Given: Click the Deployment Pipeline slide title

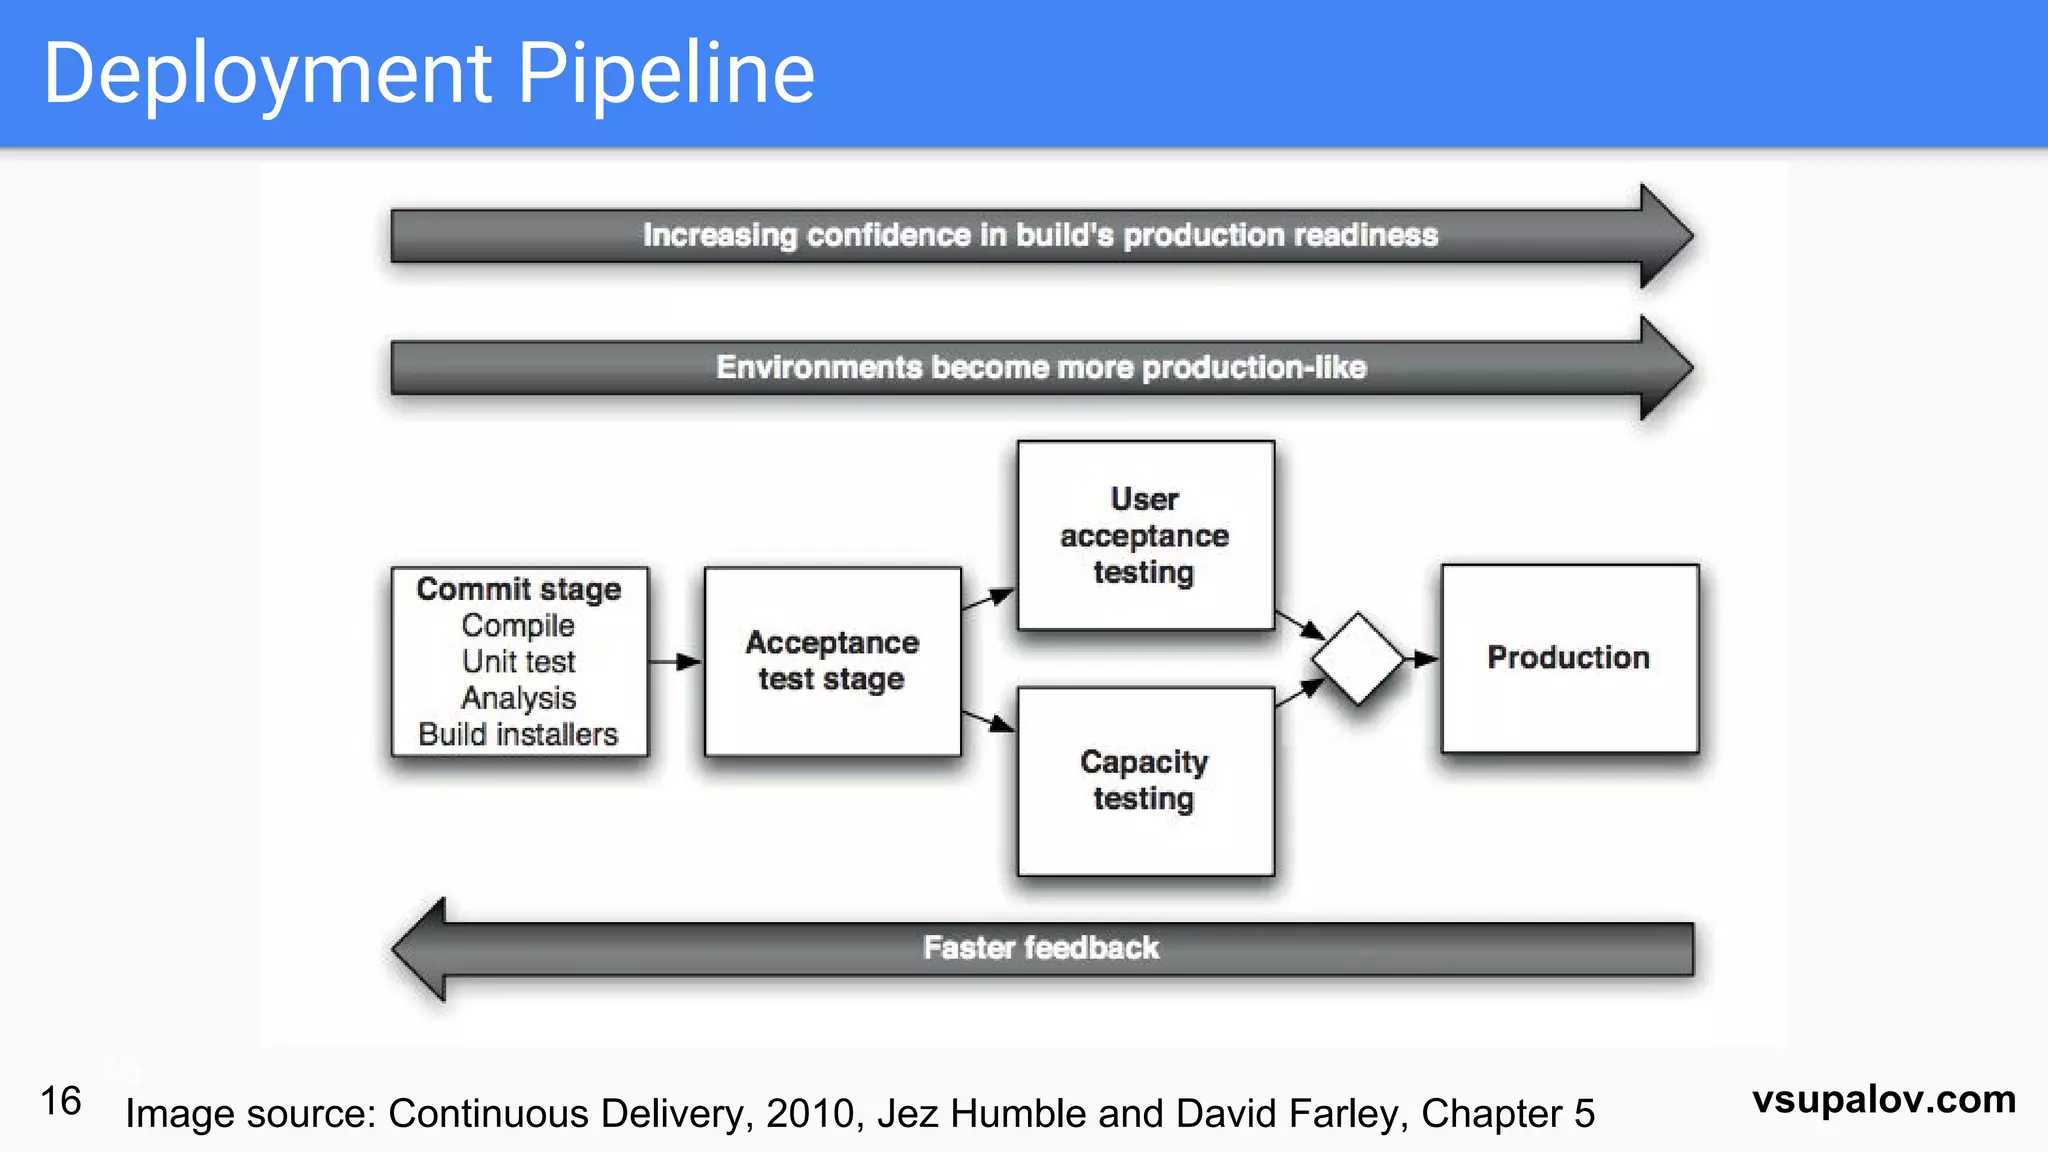Looking at the screenshot, I should [x=429, y=73].
